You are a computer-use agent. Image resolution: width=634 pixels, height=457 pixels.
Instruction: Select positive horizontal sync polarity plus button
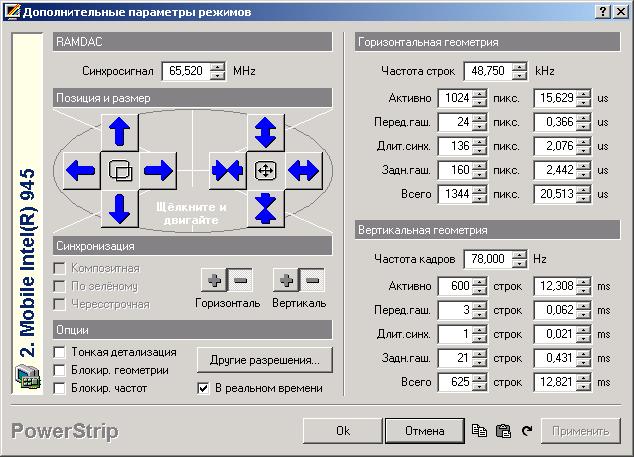pos(213,280)
